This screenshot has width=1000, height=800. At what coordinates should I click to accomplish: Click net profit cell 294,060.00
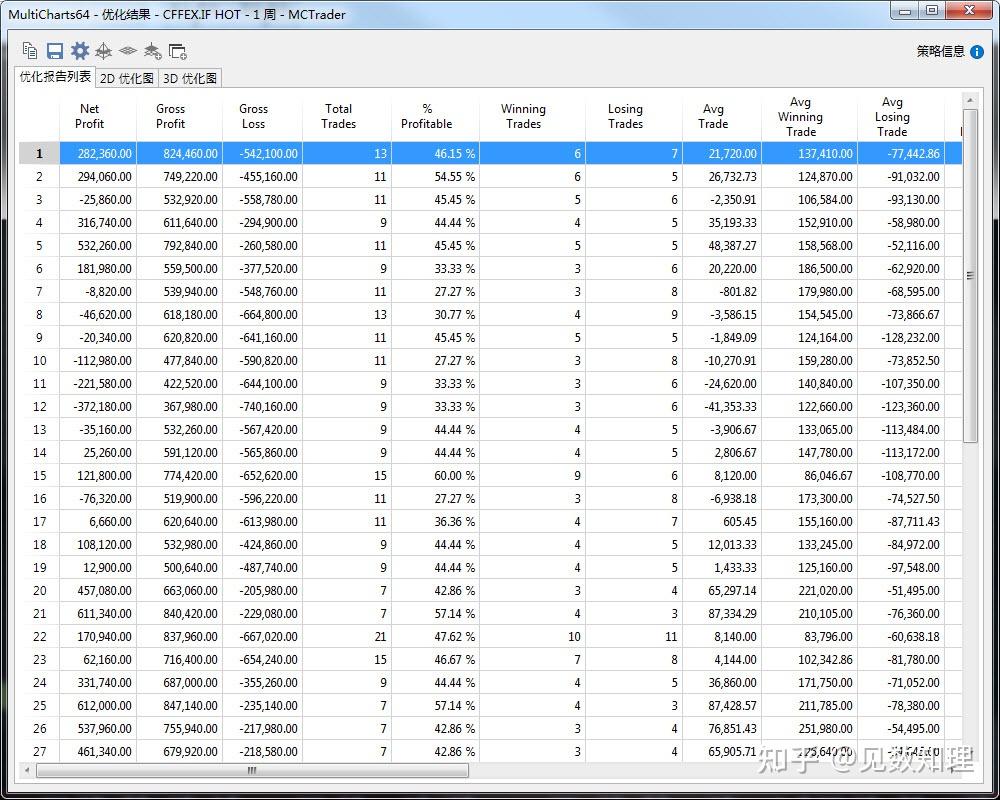(x=98, y=177)
